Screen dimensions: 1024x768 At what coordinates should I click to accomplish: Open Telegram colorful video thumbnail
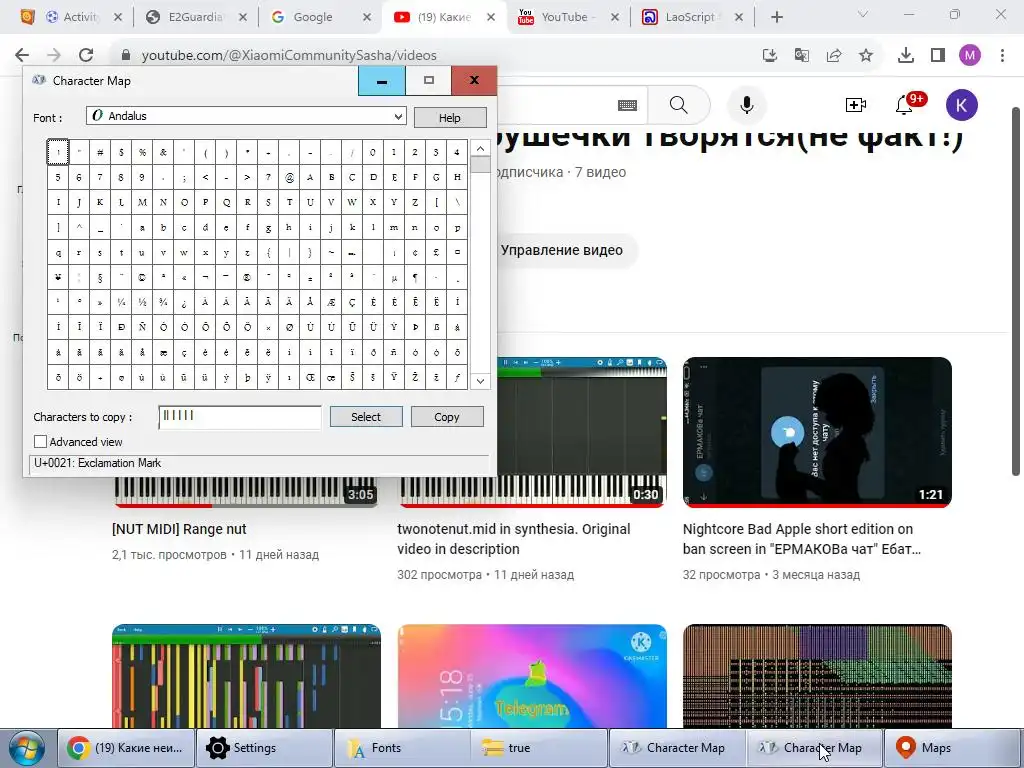(x=532, y=676)
